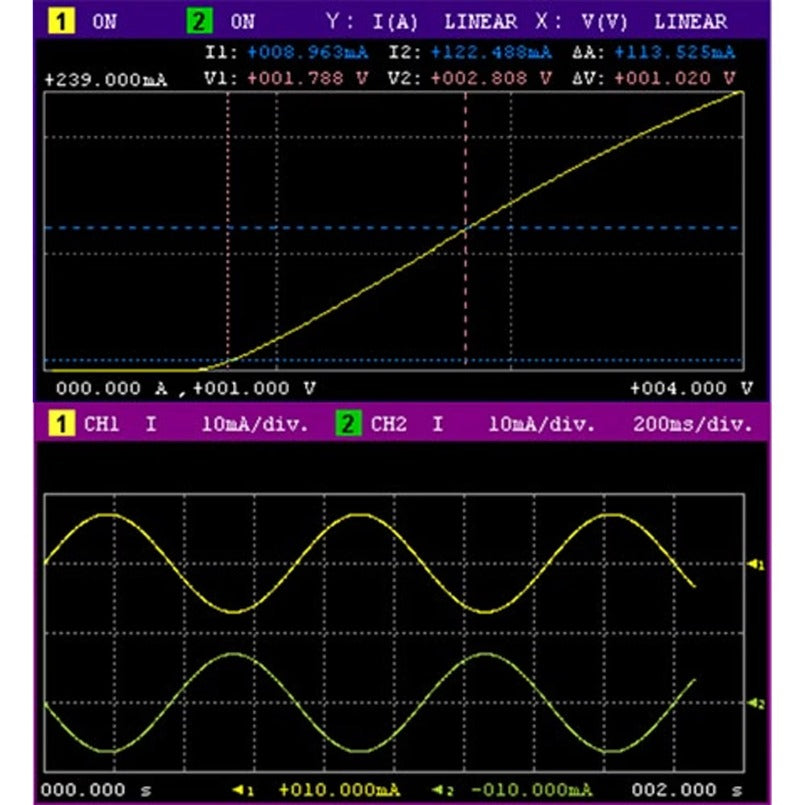This screenshot has width=805, height=805.
Task: Click the yellow channel 1 indicator in top bar
Action: [62, 22]
